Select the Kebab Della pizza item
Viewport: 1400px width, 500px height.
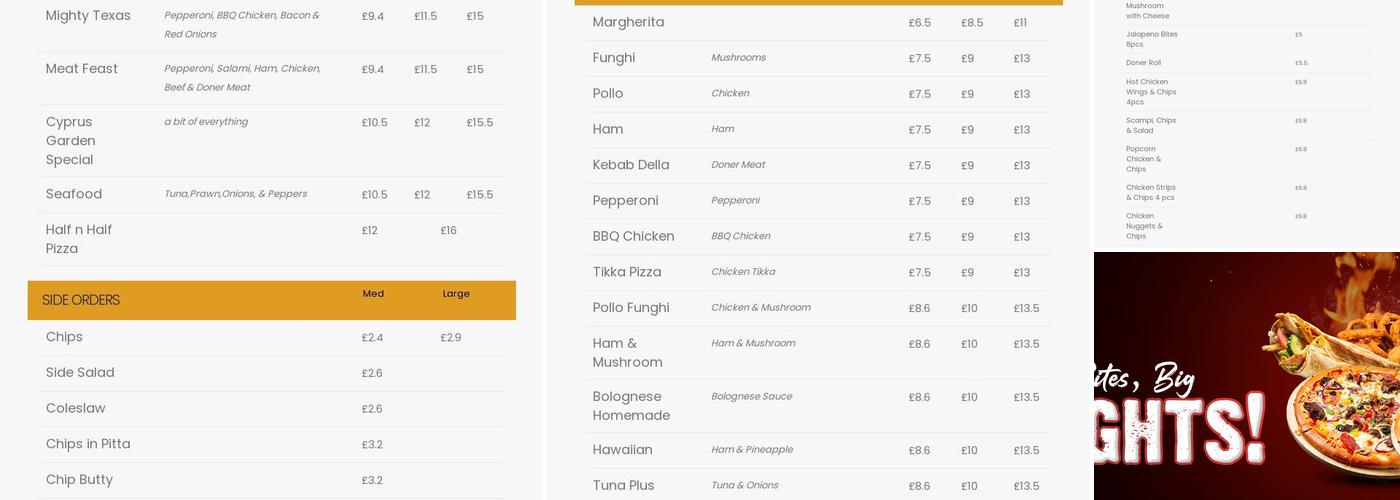click(631, 165)
